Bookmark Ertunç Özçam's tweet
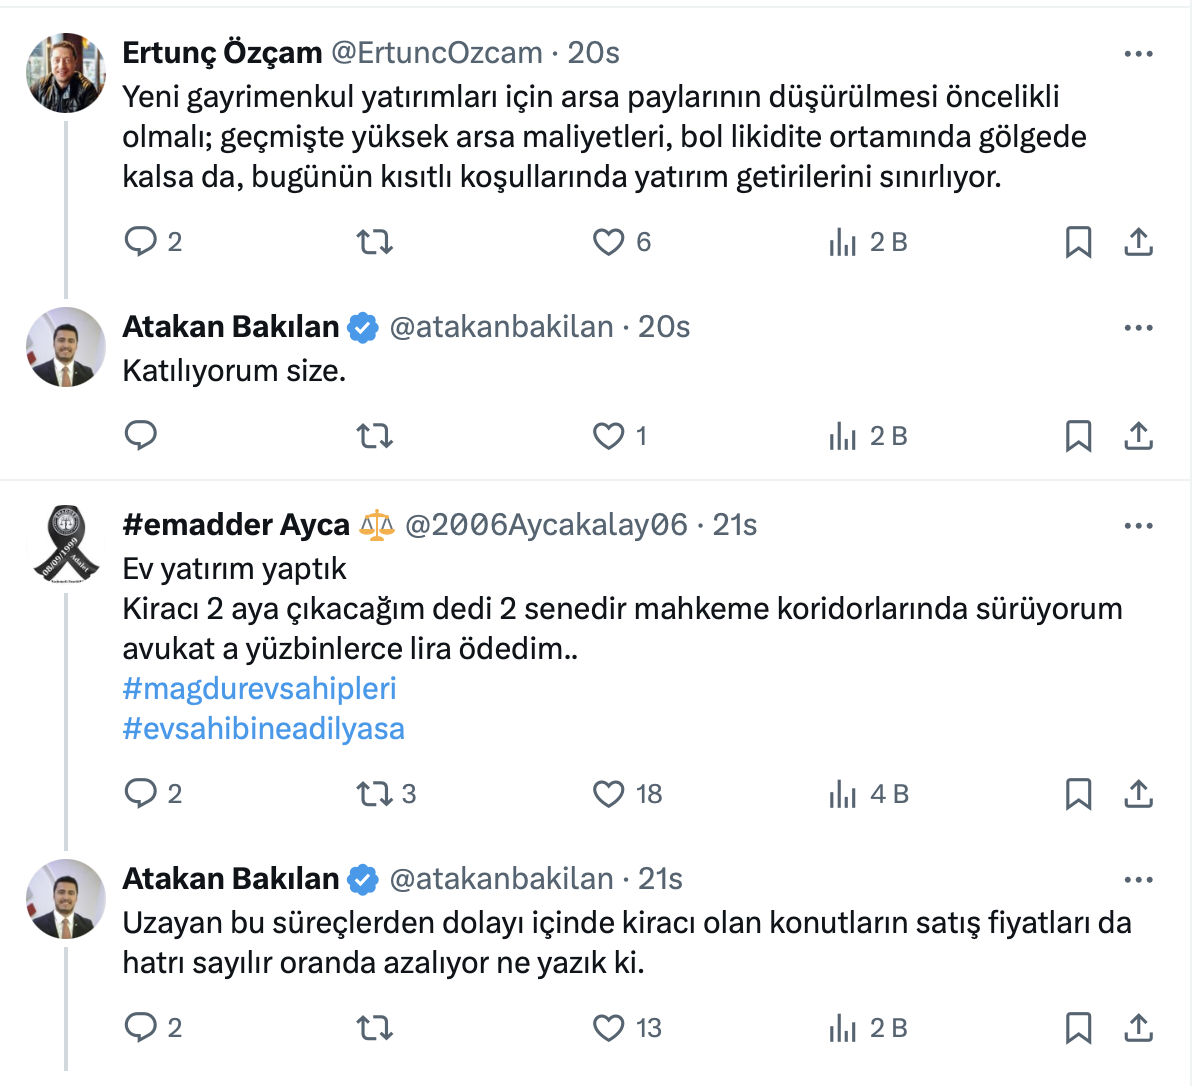The image size is (1200, 1086). click(1078, 242)
